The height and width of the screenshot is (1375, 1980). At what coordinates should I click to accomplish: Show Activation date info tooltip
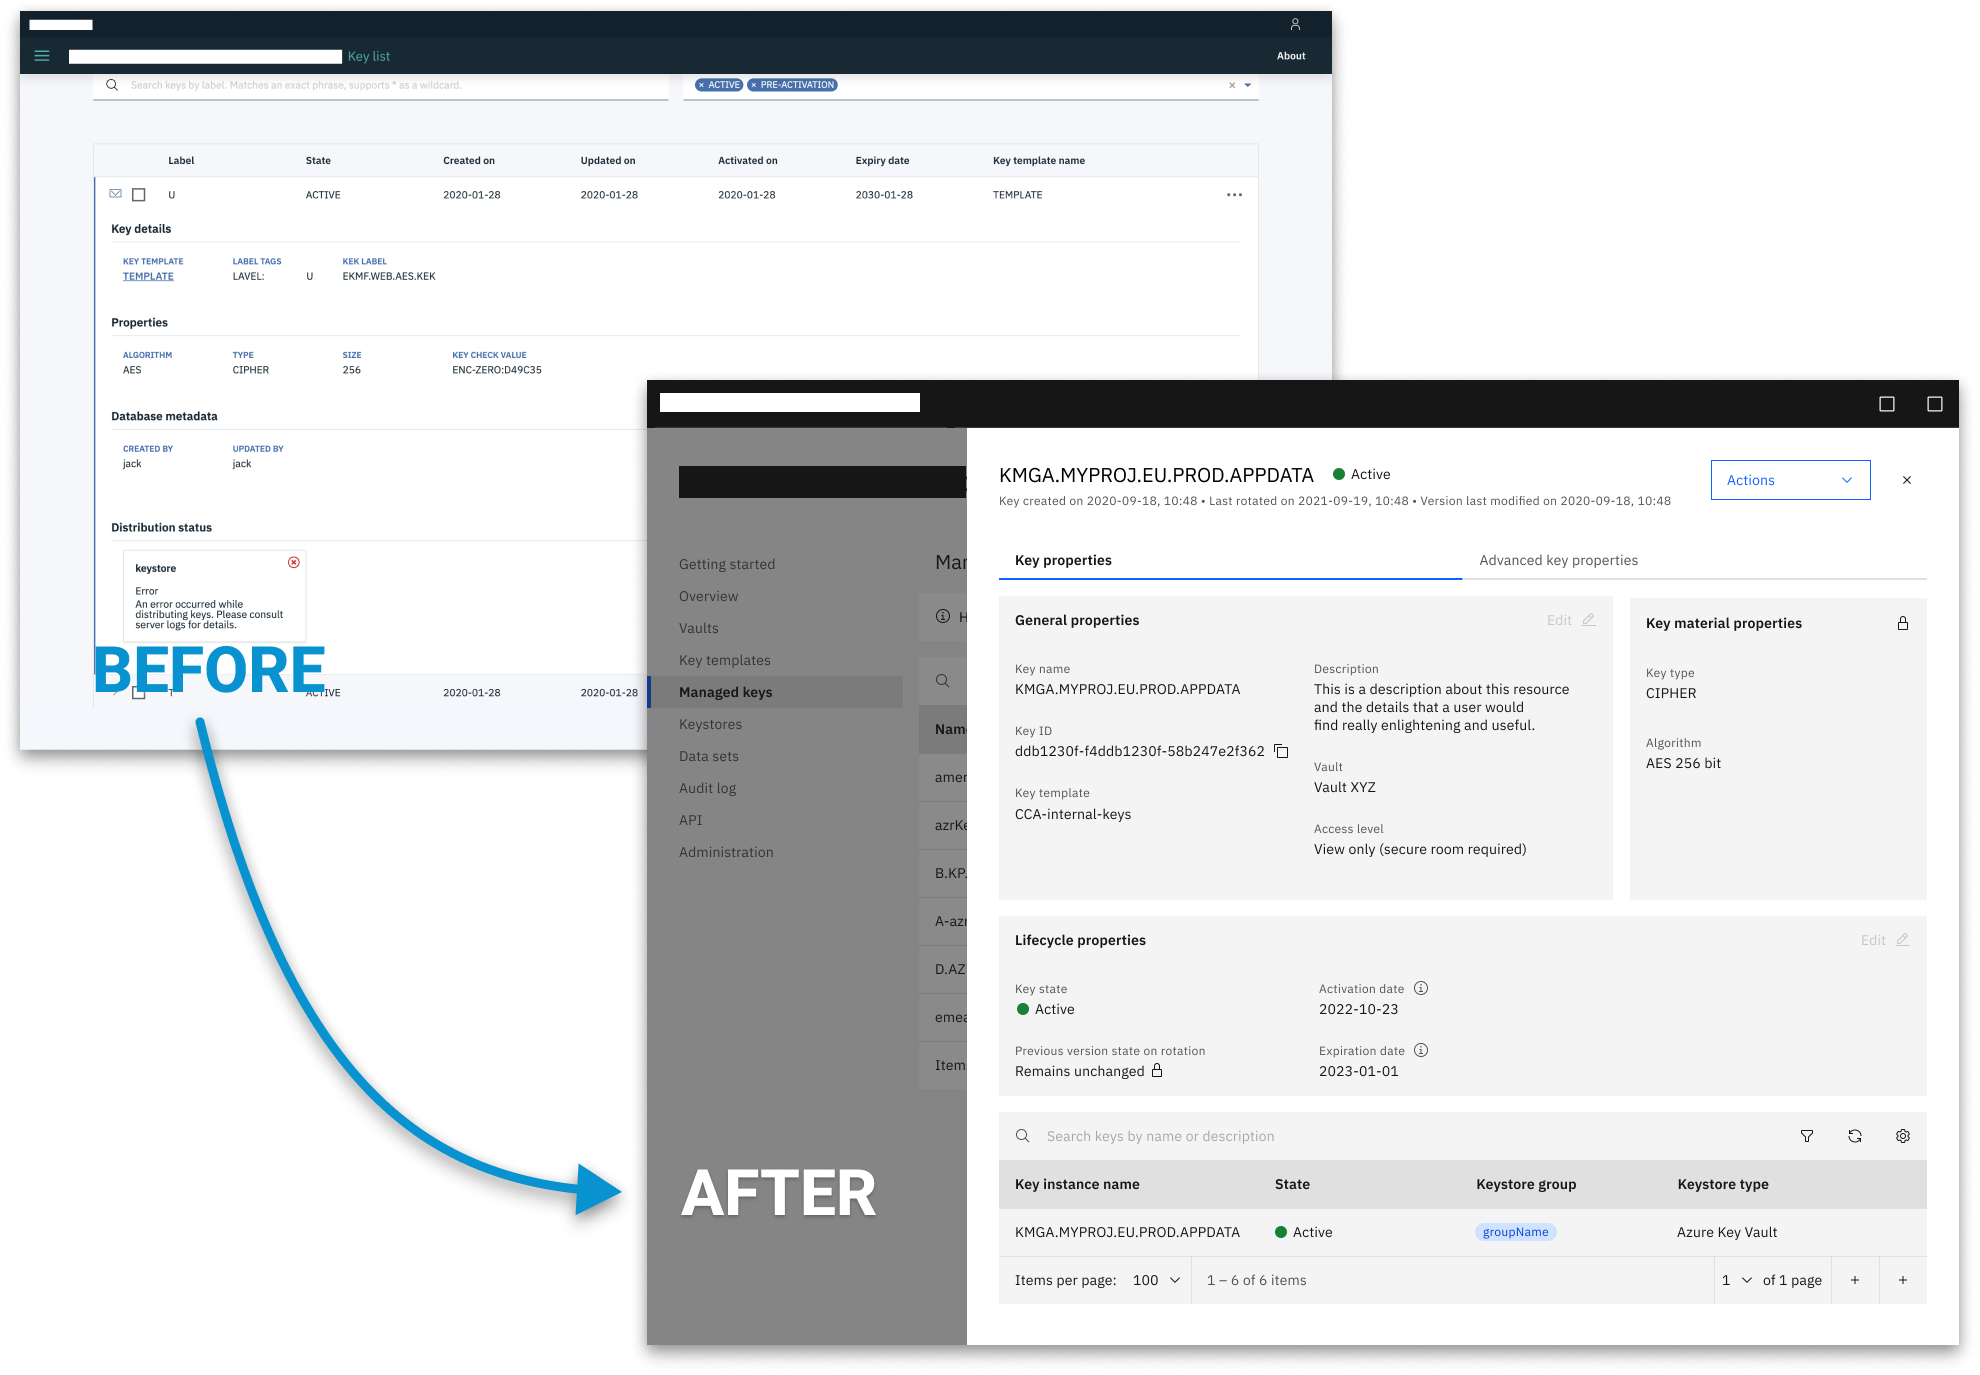[1421, 988]
